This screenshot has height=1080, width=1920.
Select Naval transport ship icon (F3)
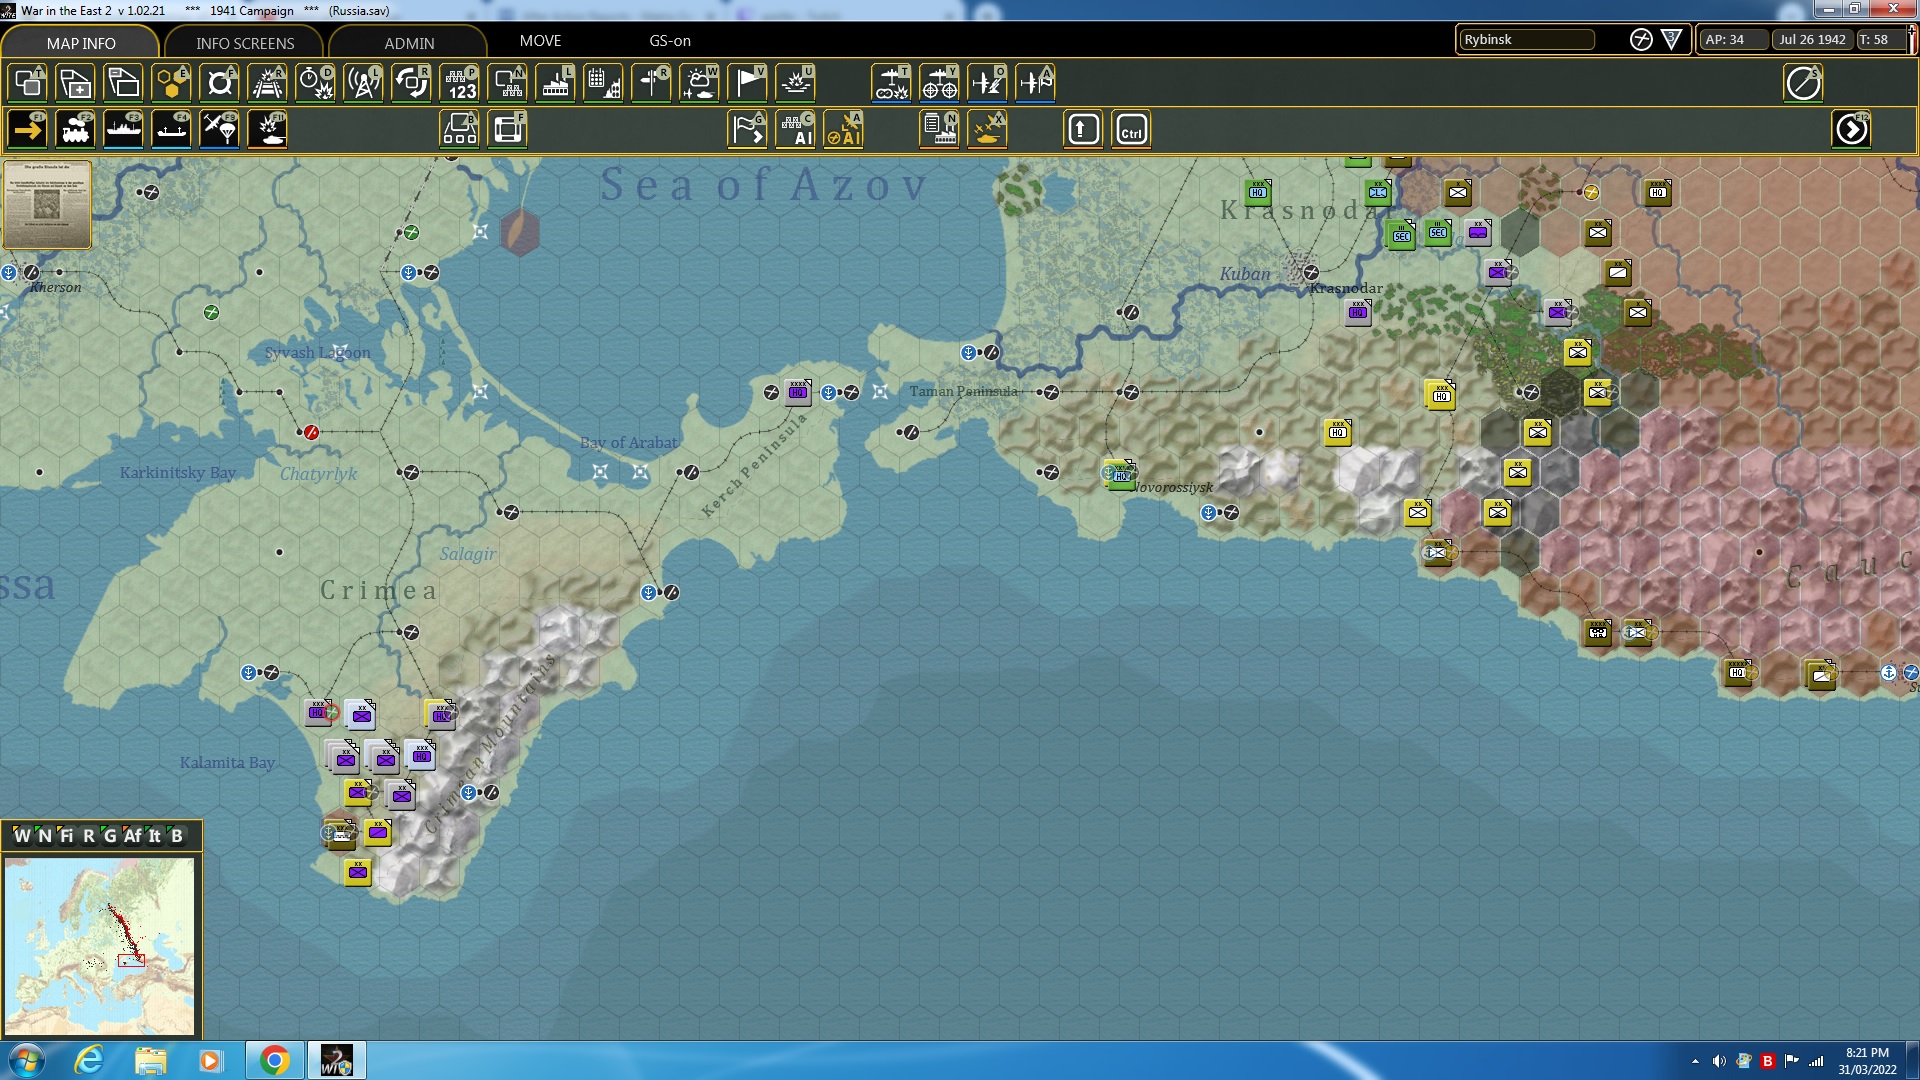[123, 130]
